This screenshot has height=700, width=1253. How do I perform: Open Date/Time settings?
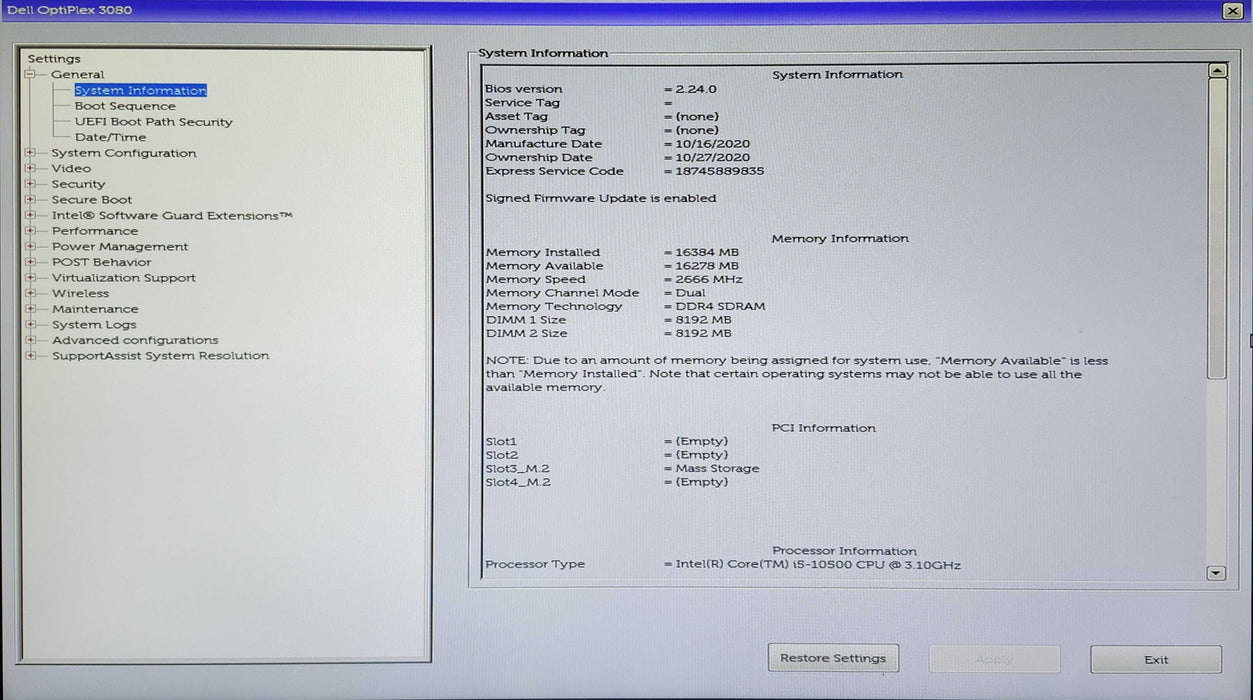point(110,137)
